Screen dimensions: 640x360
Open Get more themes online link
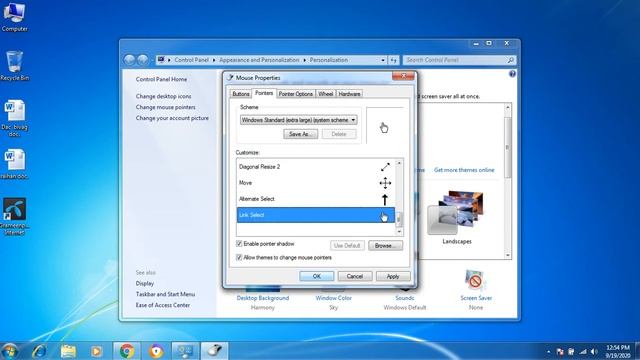(464, 170)
